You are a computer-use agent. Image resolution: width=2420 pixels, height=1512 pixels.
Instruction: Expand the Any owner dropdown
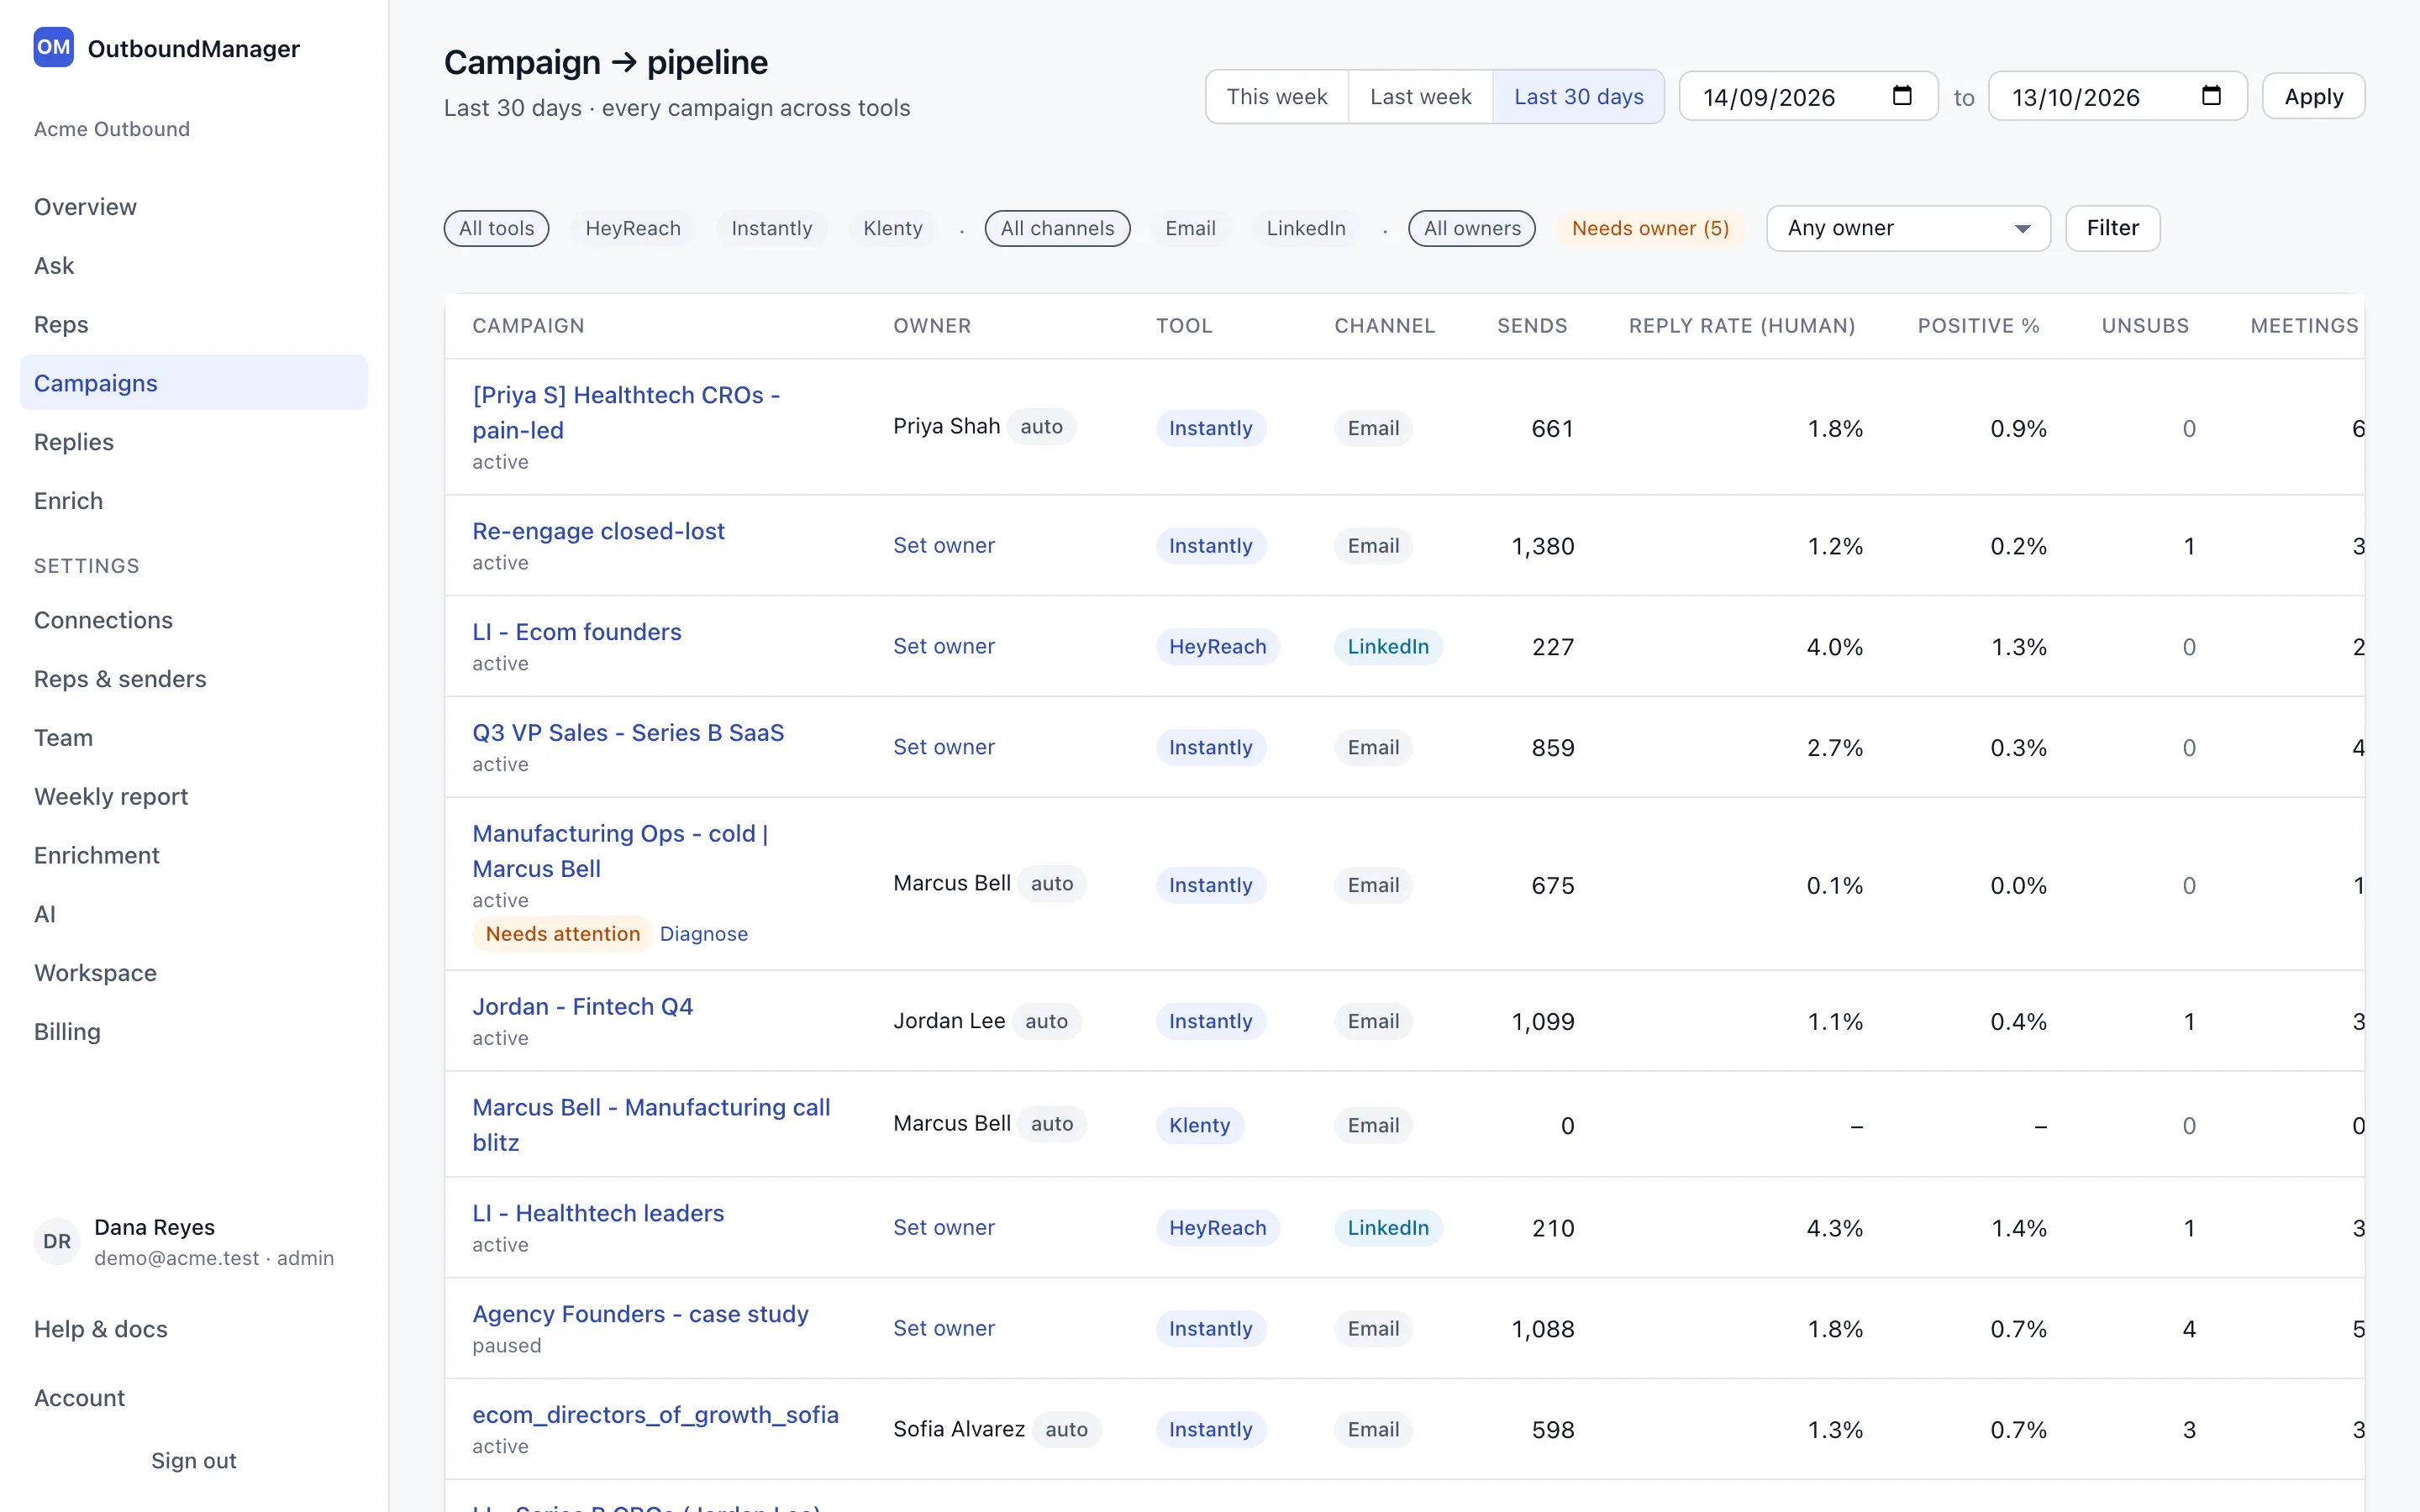point(1908,228)
